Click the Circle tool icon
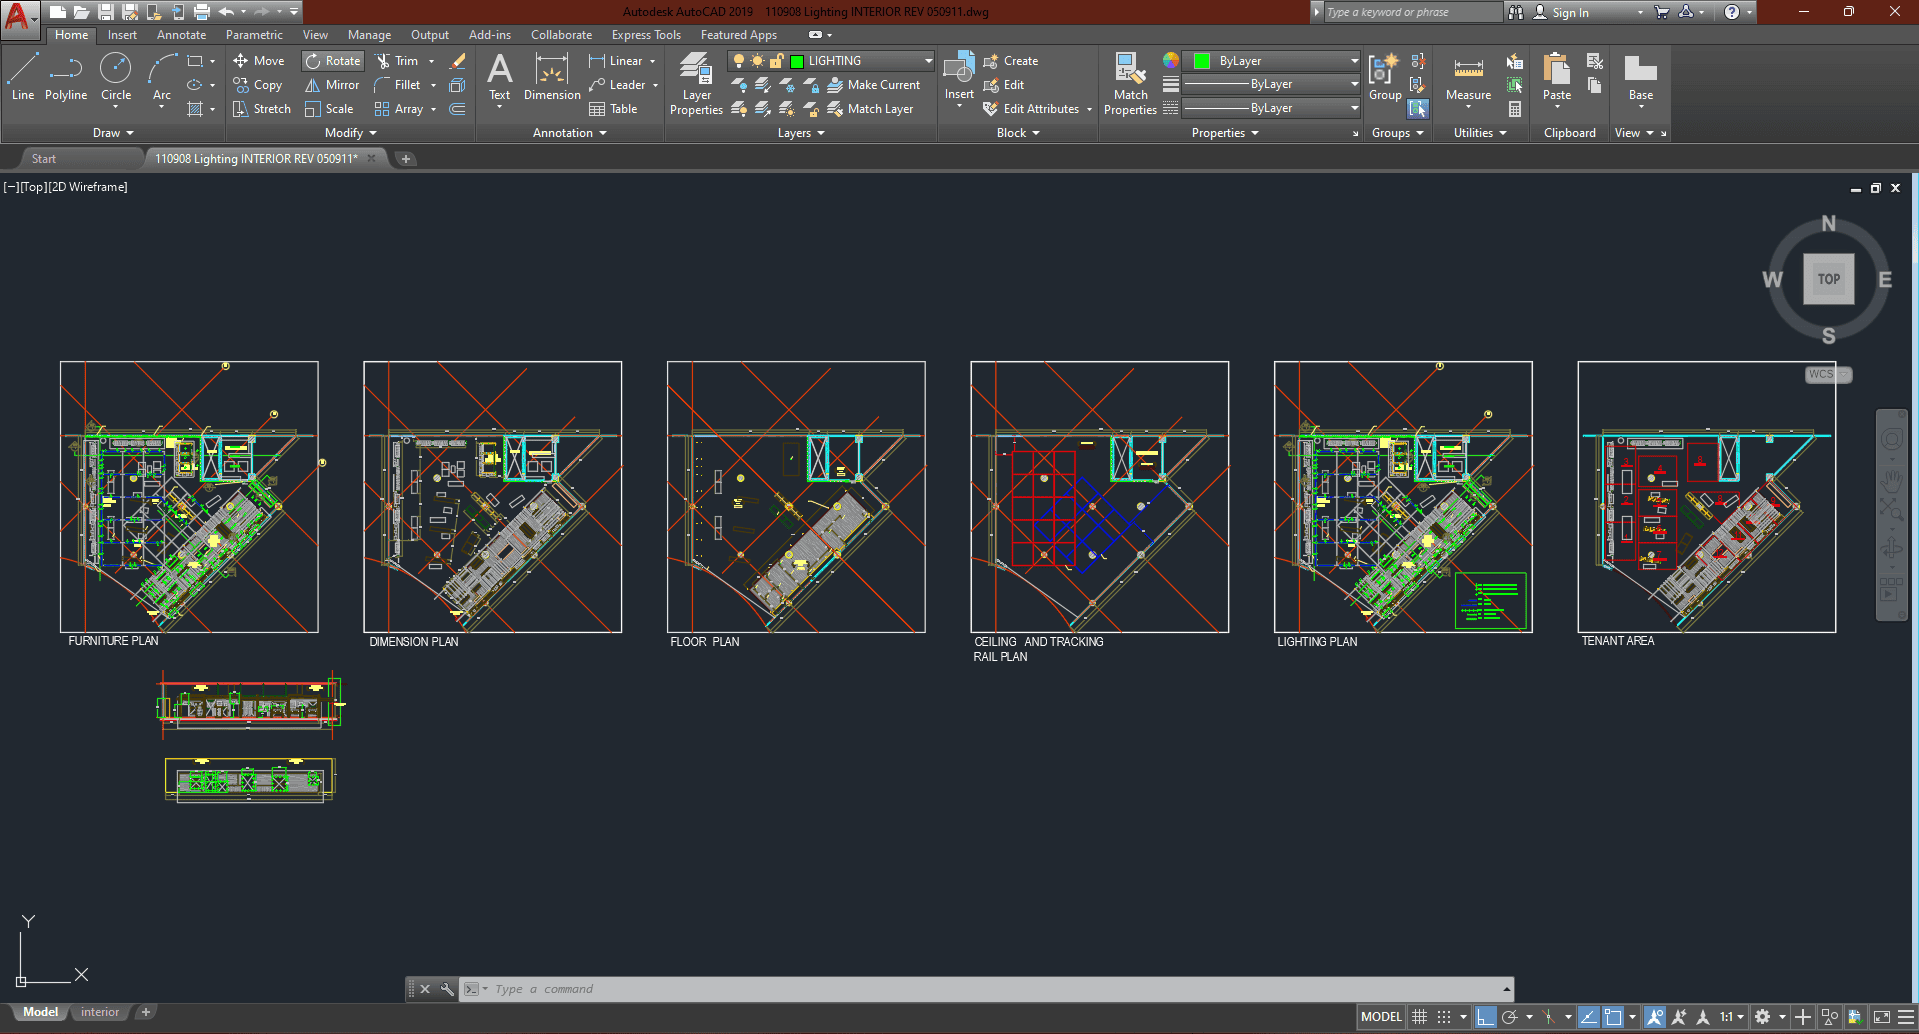This screenshot has width=1919, height=1034. [x=116, y=70]
